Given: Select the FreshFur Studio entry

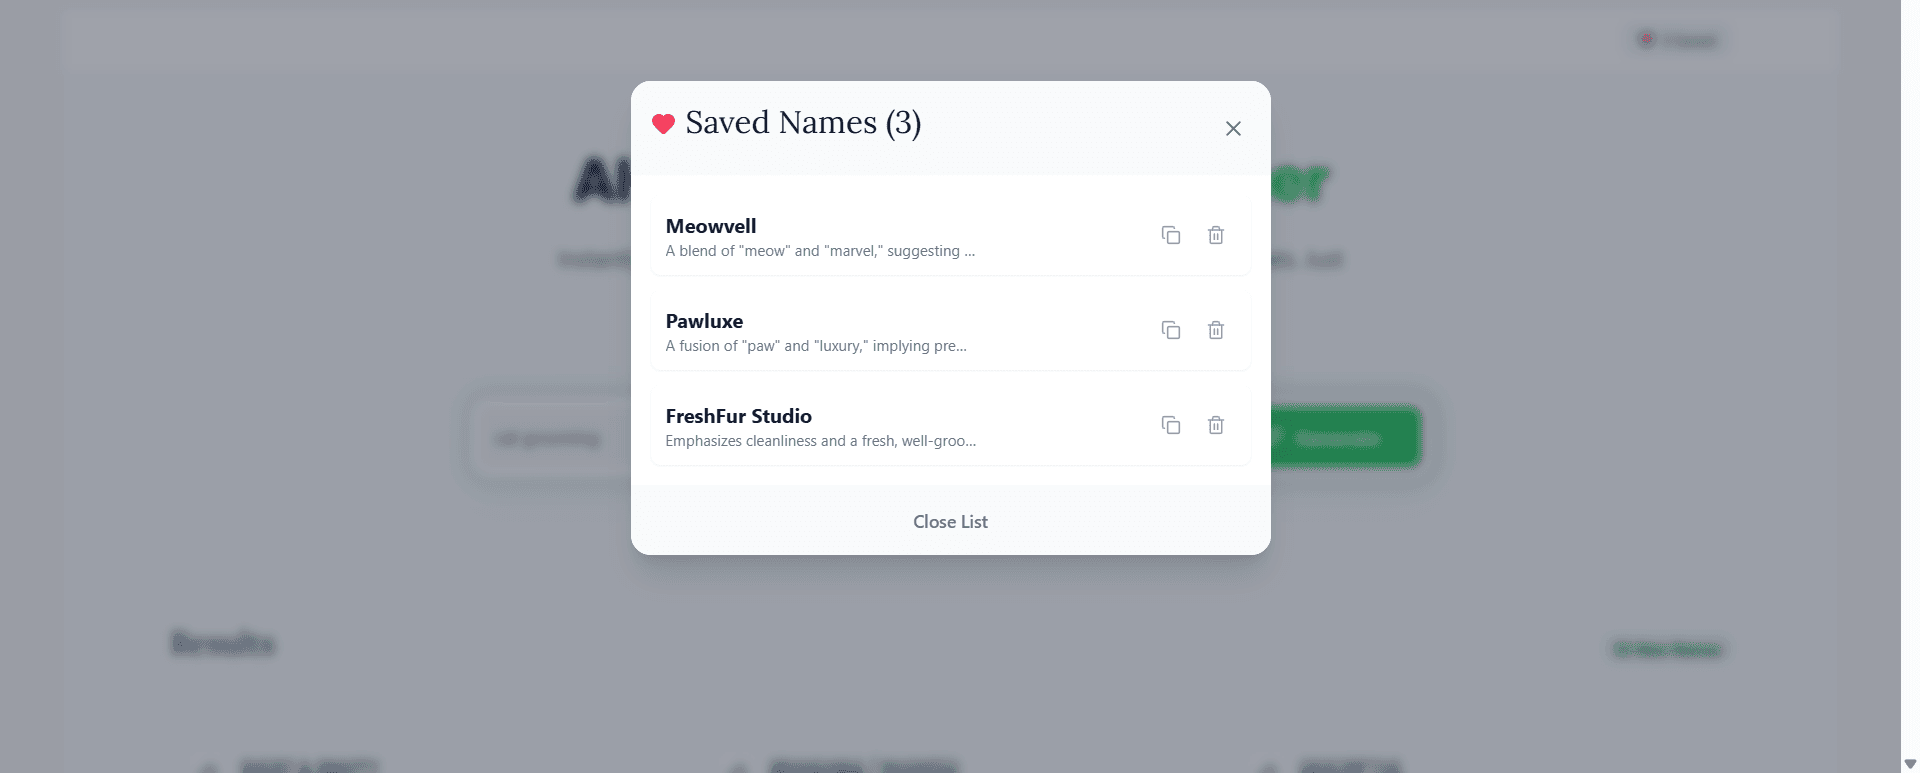Looking at the screenshot, I should click(739, 416).
